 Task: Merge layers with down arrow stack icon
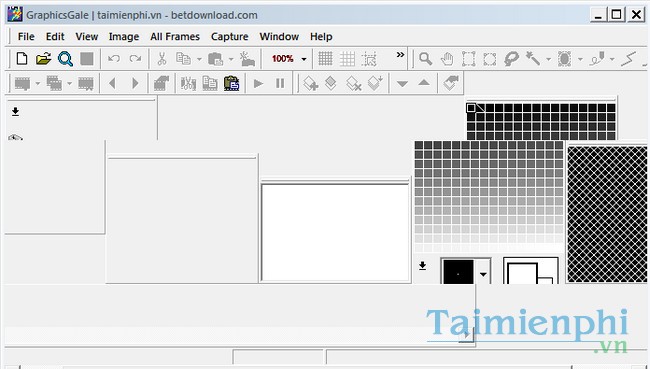[375, 83]
